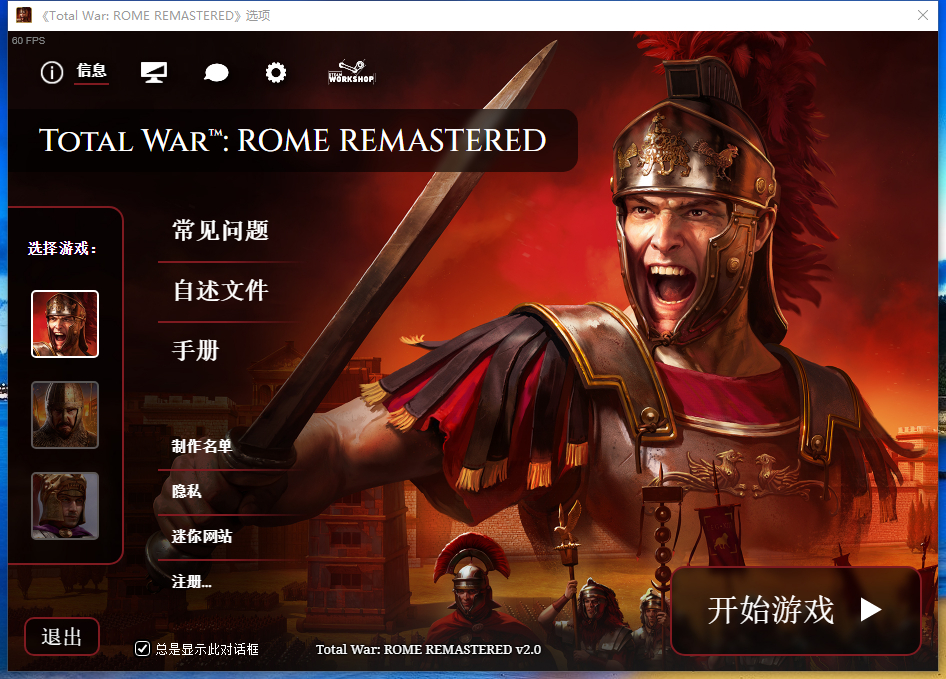Open the 注册... registration link

[191, 582]
